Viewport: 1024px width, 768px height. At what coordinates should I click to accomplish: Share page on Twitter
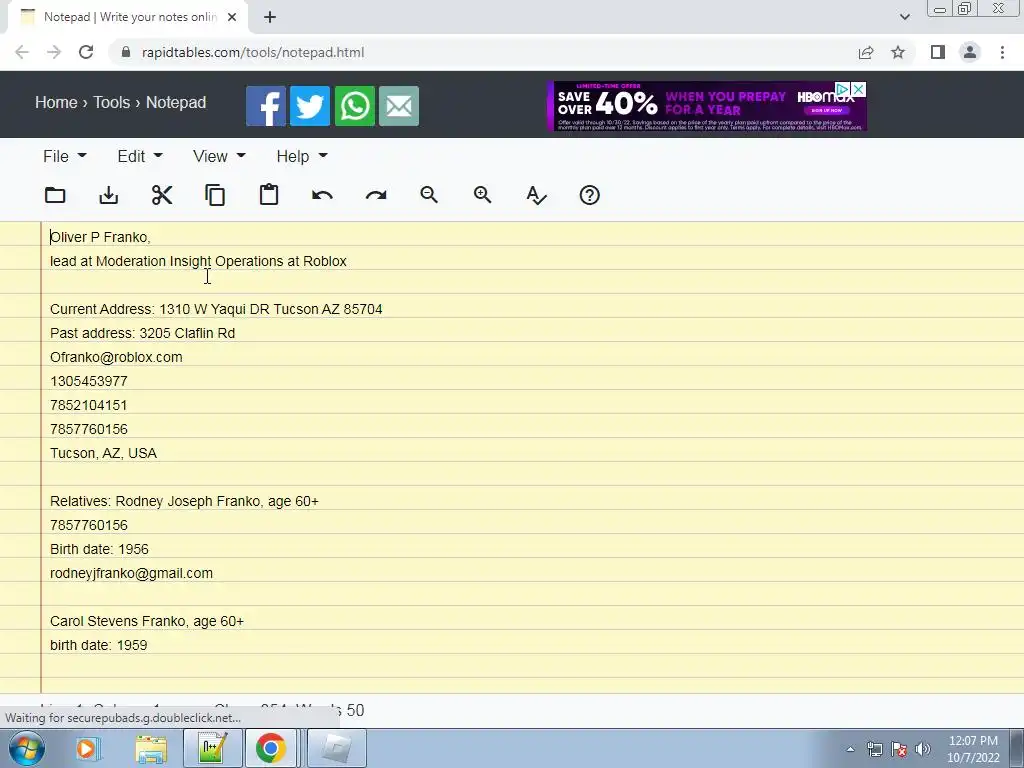[x=310, y=106]
